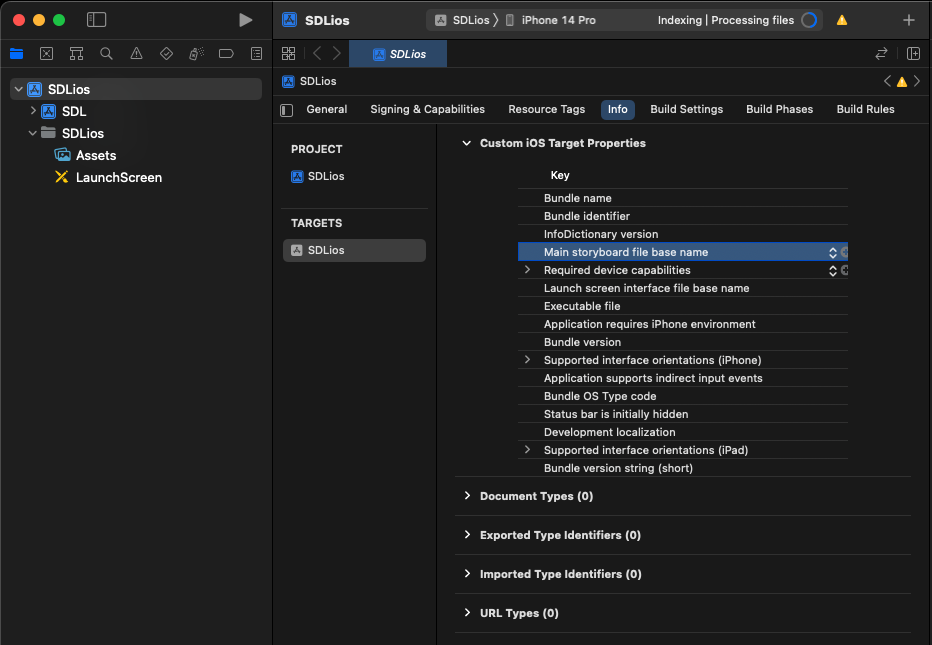
Task: Expand URL Types section
Action: coord(467,613)
